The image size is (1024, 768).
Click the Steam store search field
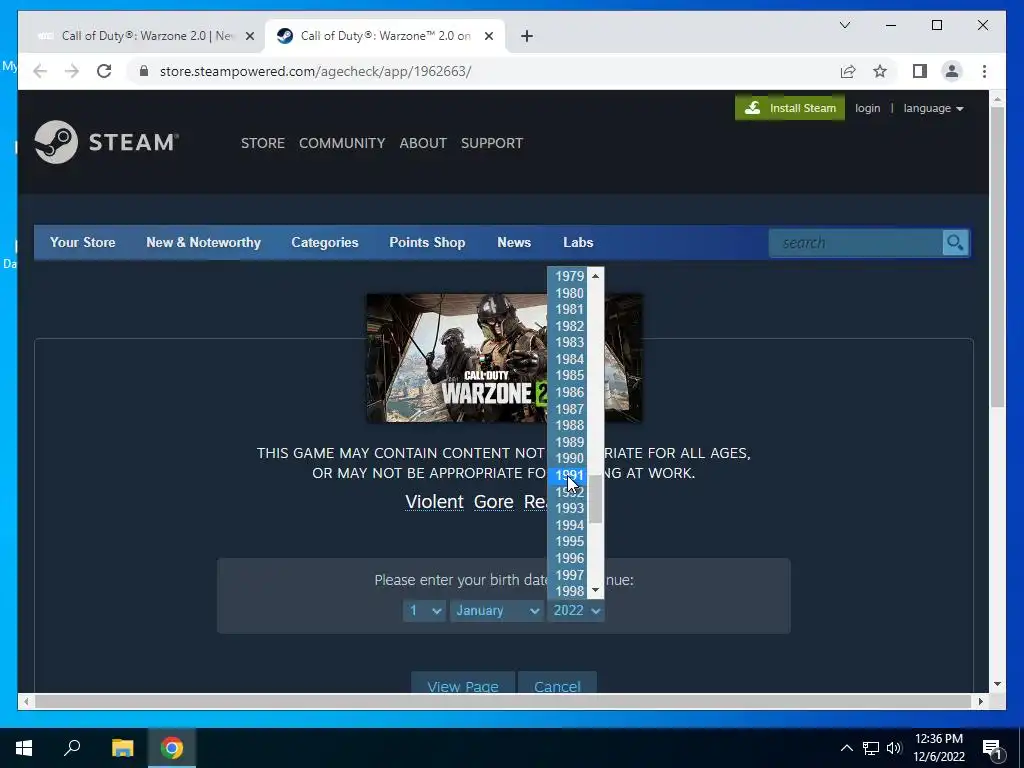click(856, 243)
